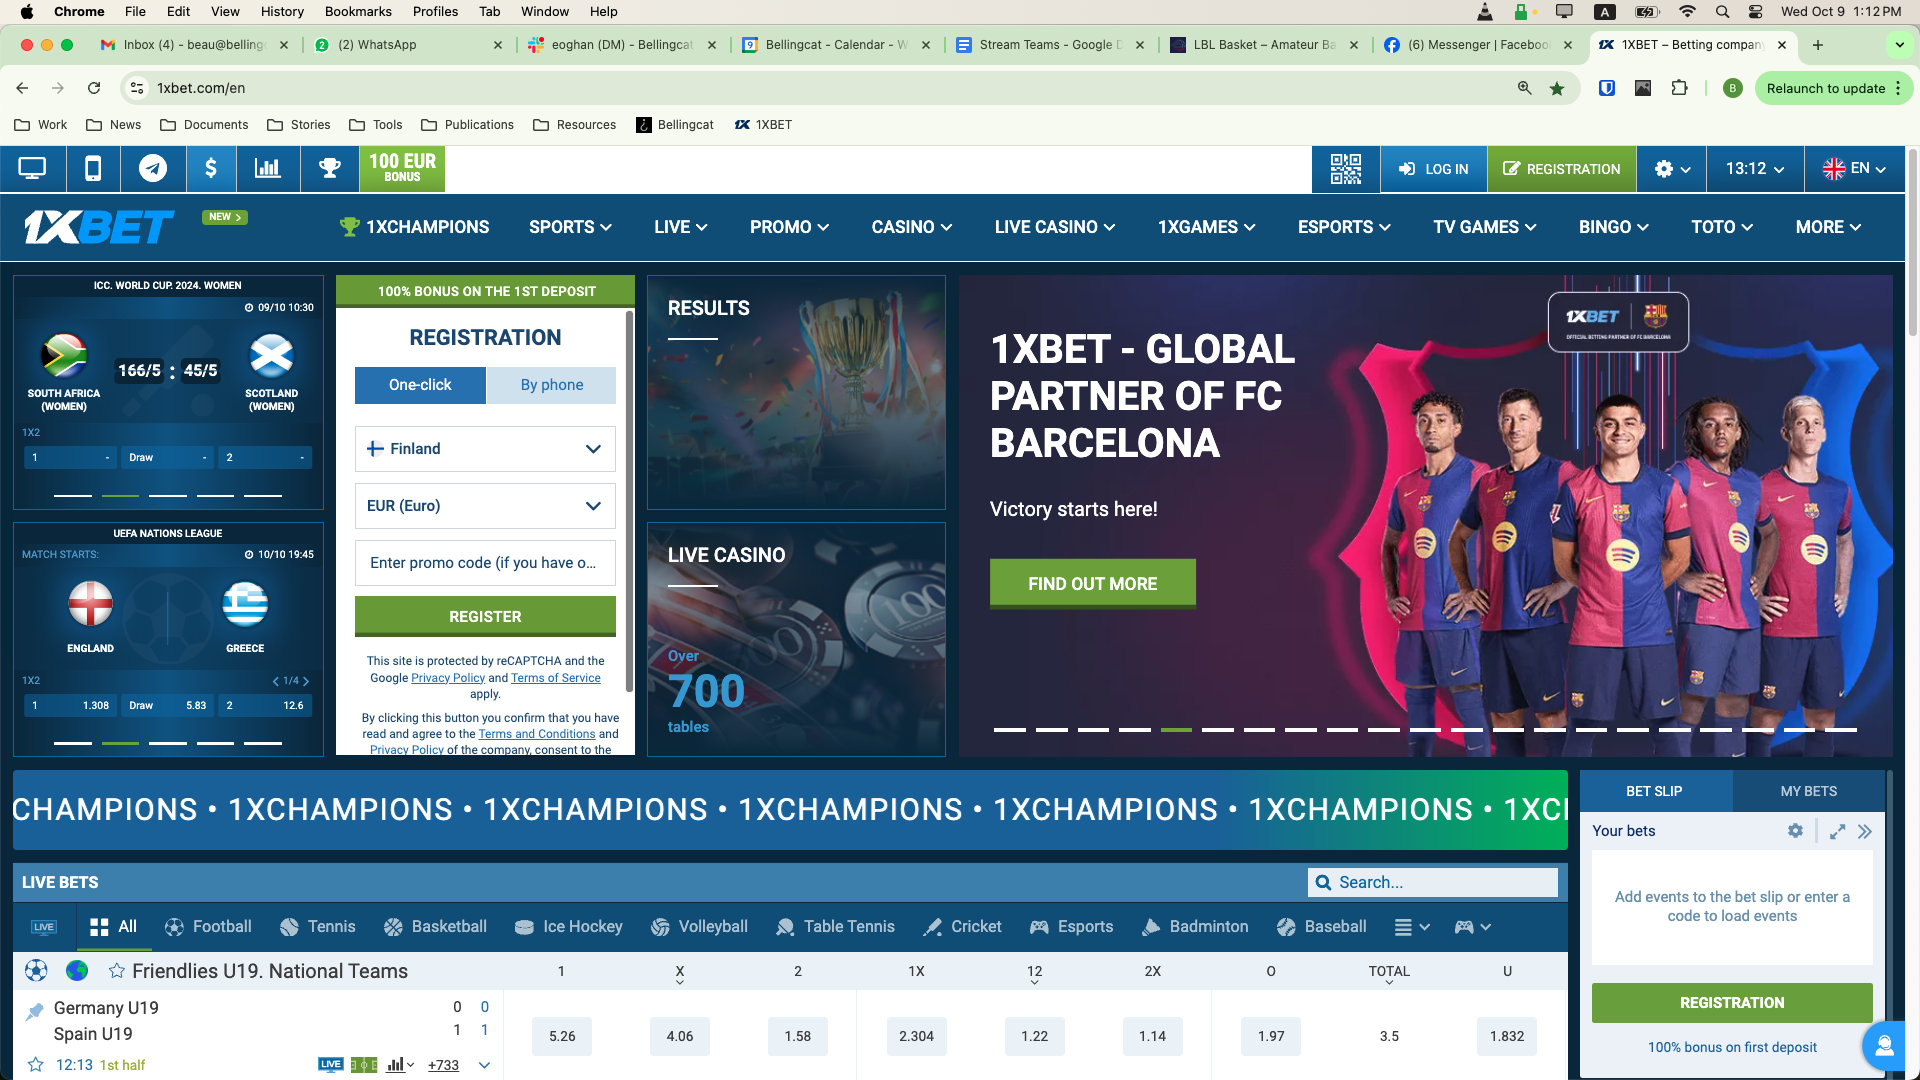Click odds 5.26 for Germany U19
The image size is (1920, 1080).
[x=562, y=1036]
